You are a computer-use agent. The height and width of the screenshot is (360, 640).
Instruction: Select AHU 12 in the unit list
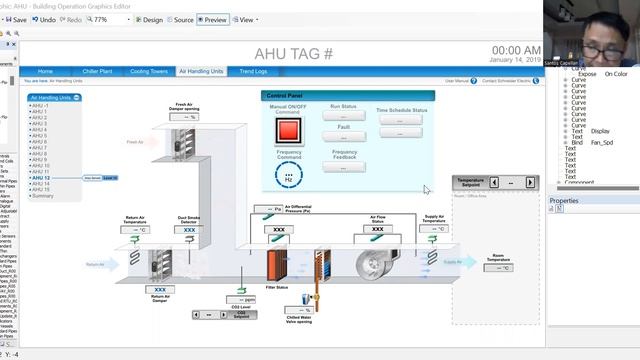41,178
